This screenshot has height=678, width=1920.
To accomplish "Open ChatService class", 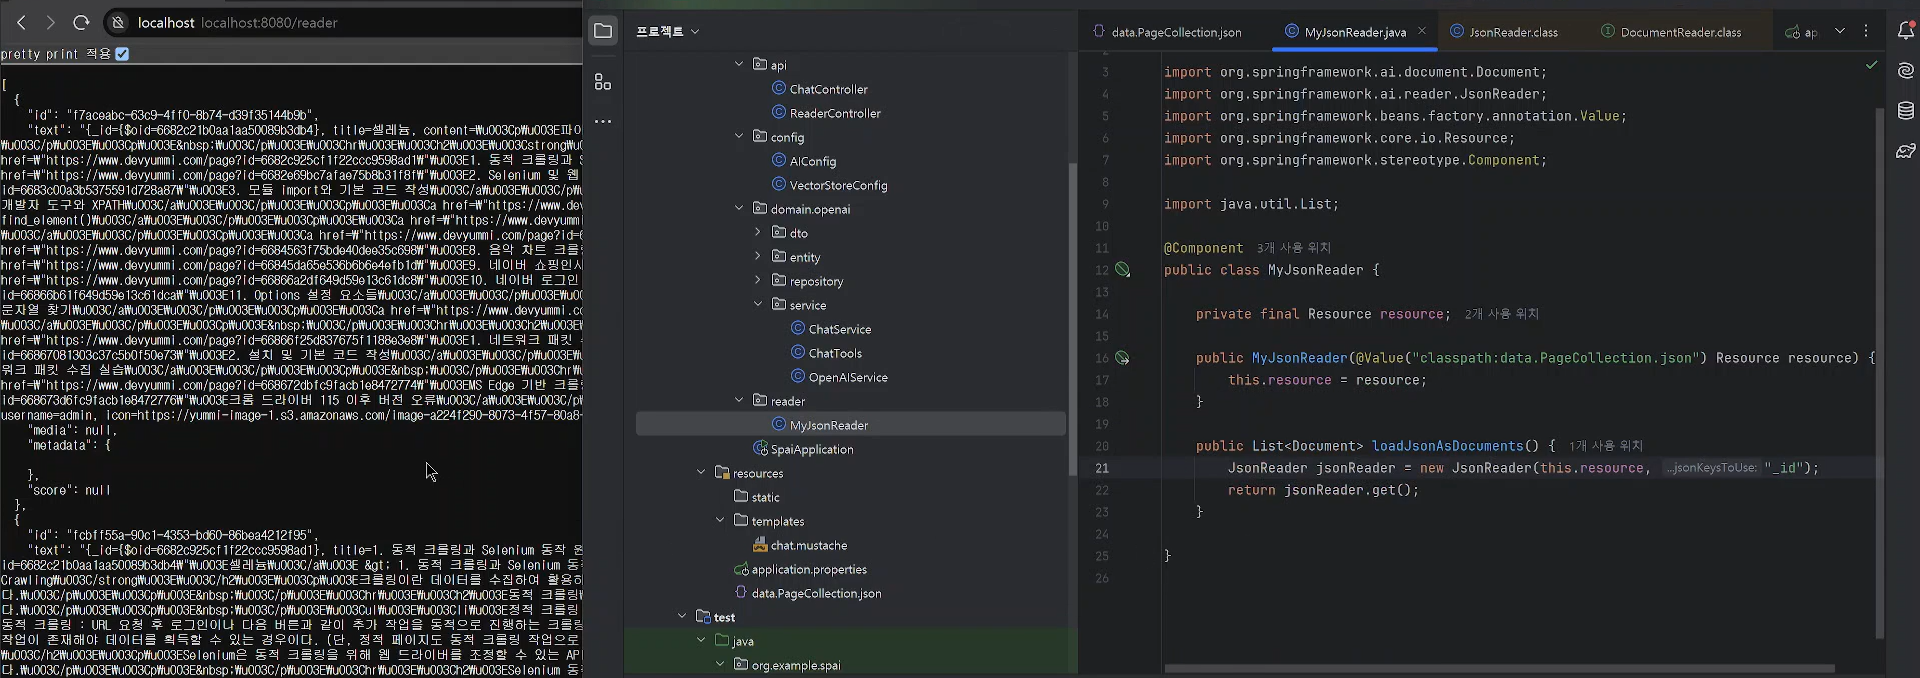I will (839, 329).
